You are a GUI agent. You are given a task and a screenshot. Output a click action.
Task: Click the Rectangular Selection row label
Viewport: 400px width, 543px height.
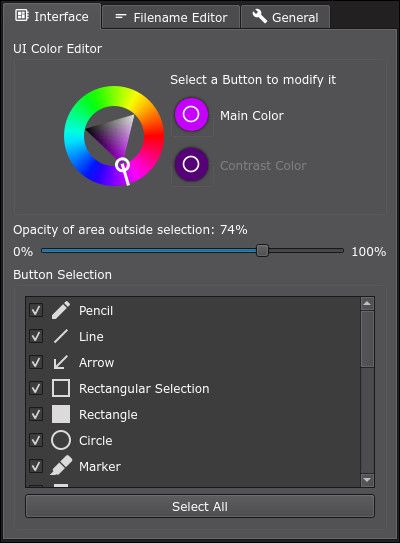click(144, 389)
